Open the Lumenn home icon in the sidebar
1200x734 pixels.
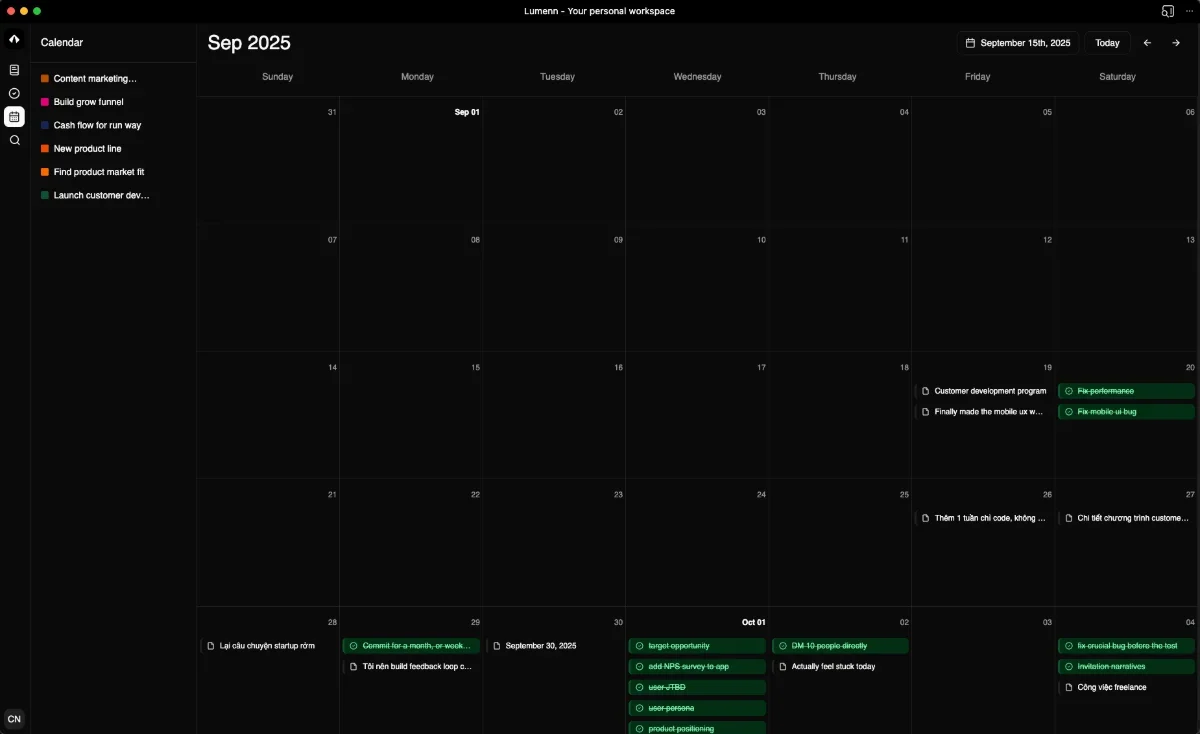(13, 38)
